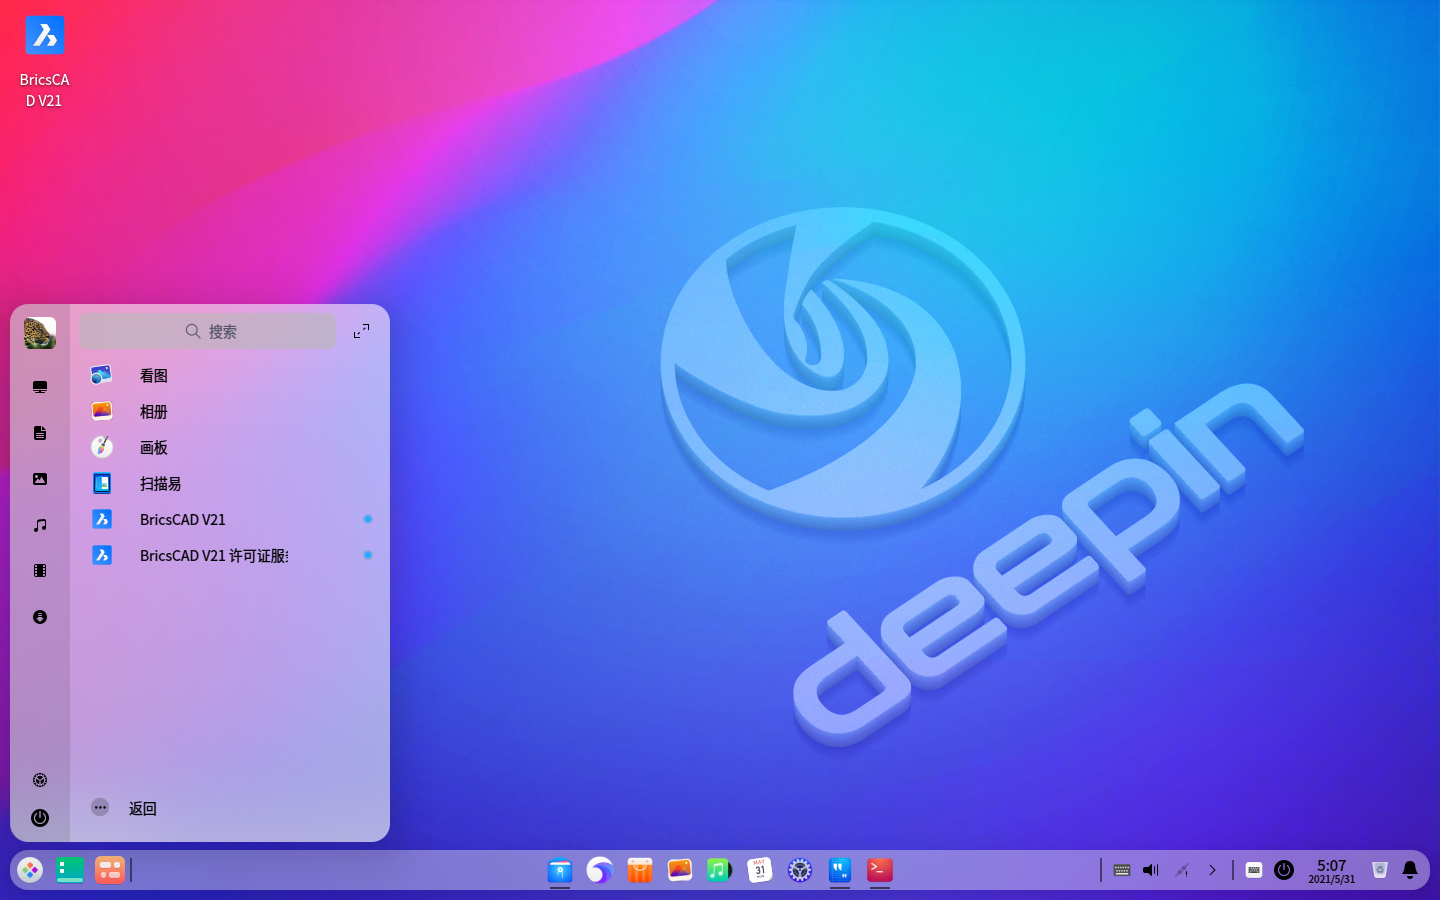Click the user avatar in the launcher
Screen dimensions: 1440x900
pos(40,333)
